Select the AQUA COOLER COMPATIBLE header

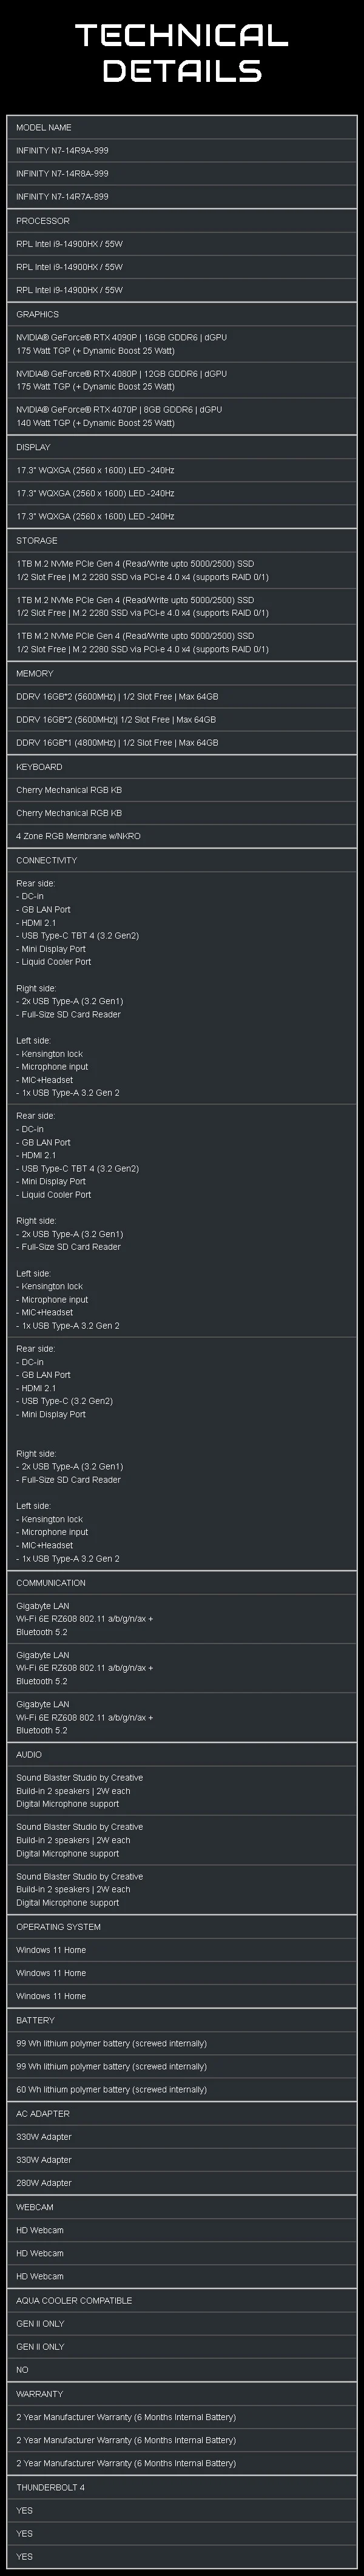pos(74,2300)
